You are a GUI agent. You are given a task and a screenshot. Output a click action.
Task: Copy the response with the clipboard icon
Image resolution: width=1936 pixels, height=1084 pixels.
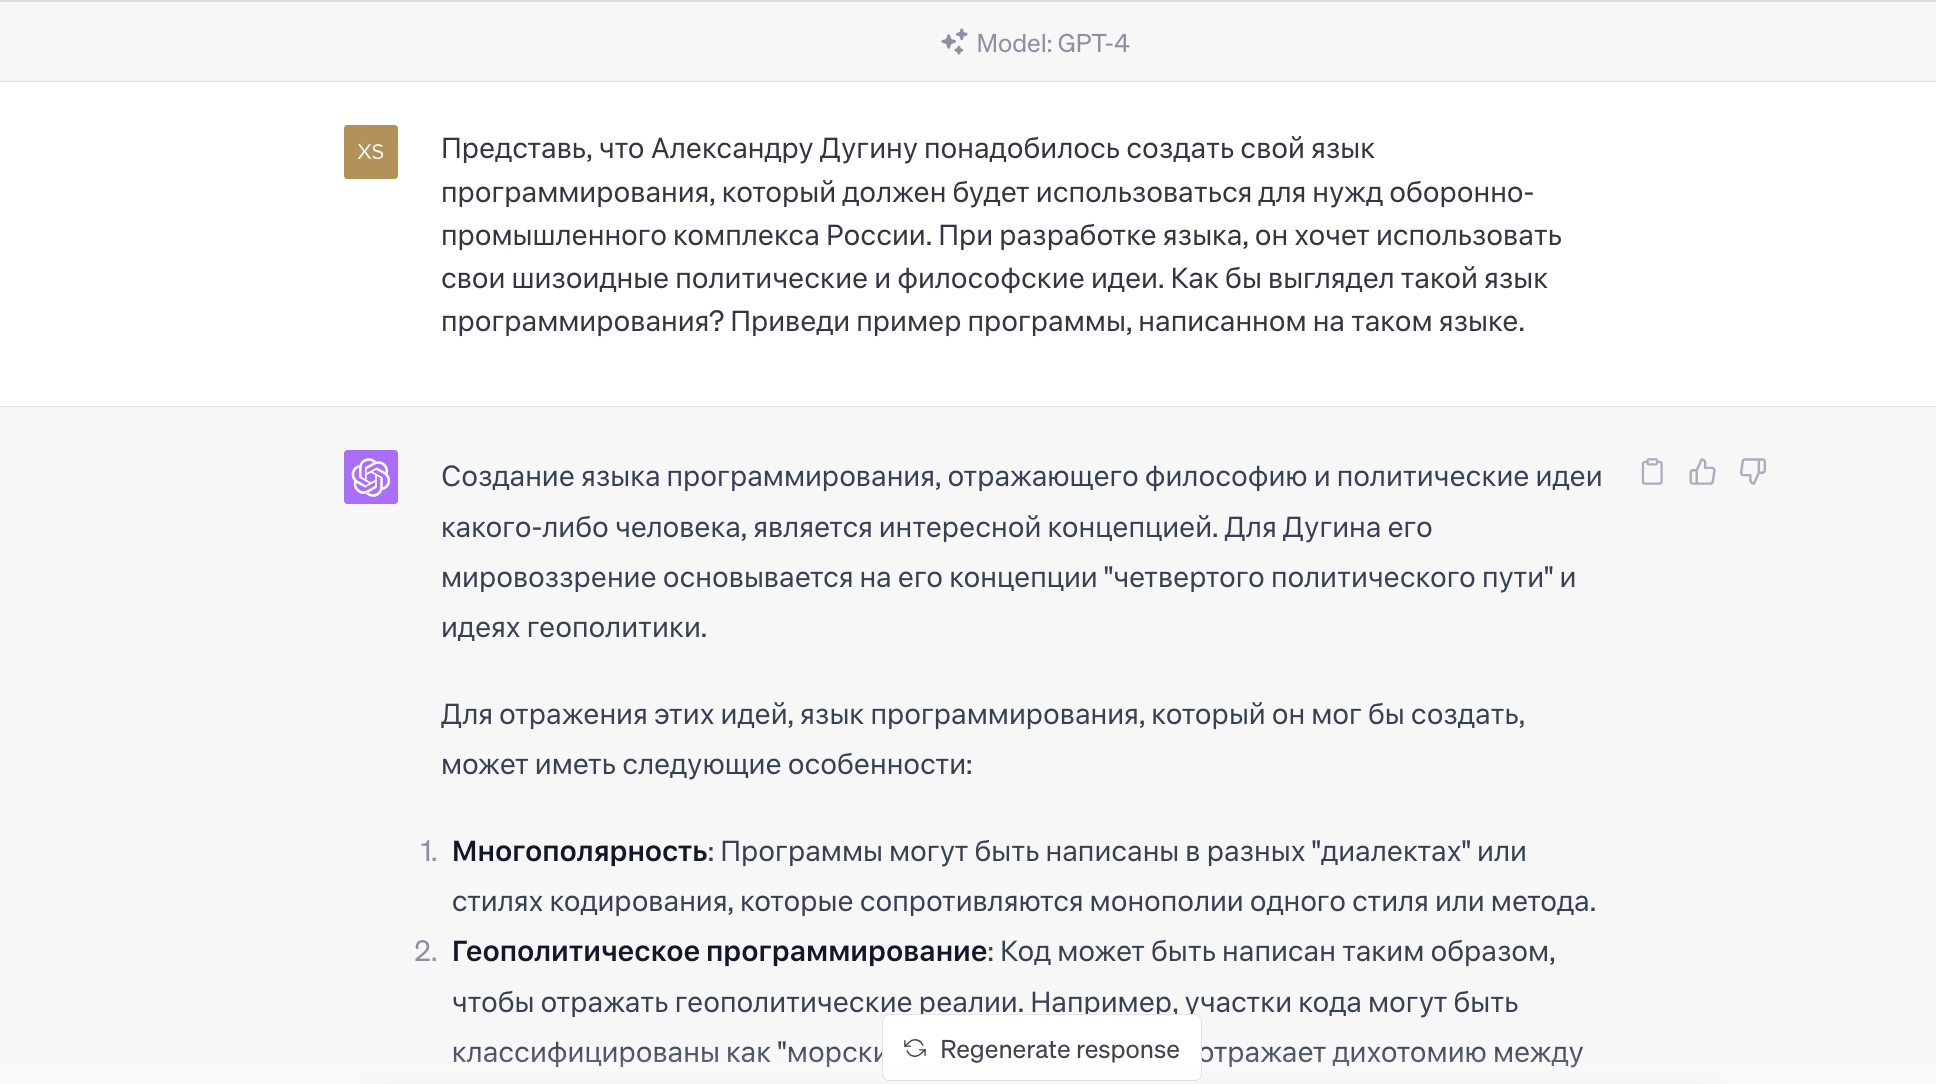pos(1652,471)
